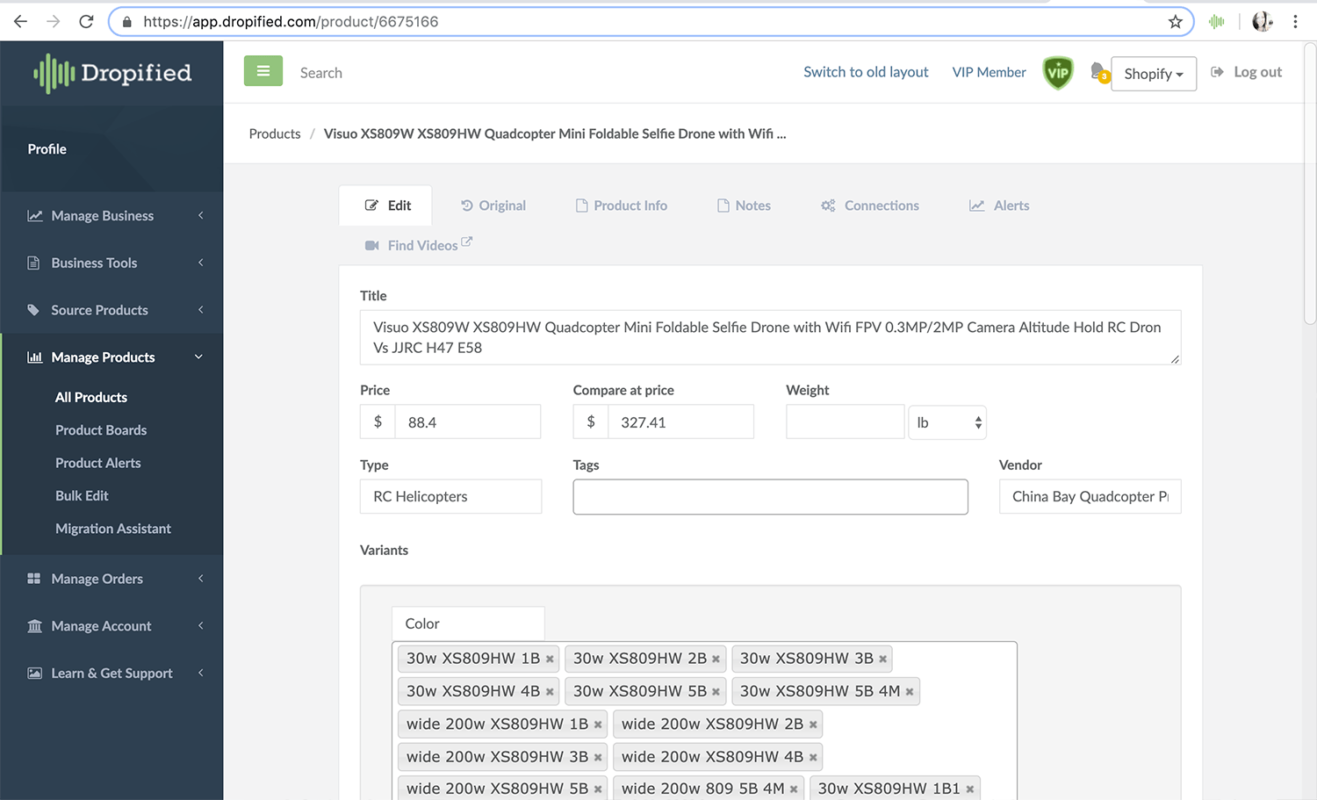Open Bulk Edit in sidebar

click(x=82, y=496)
